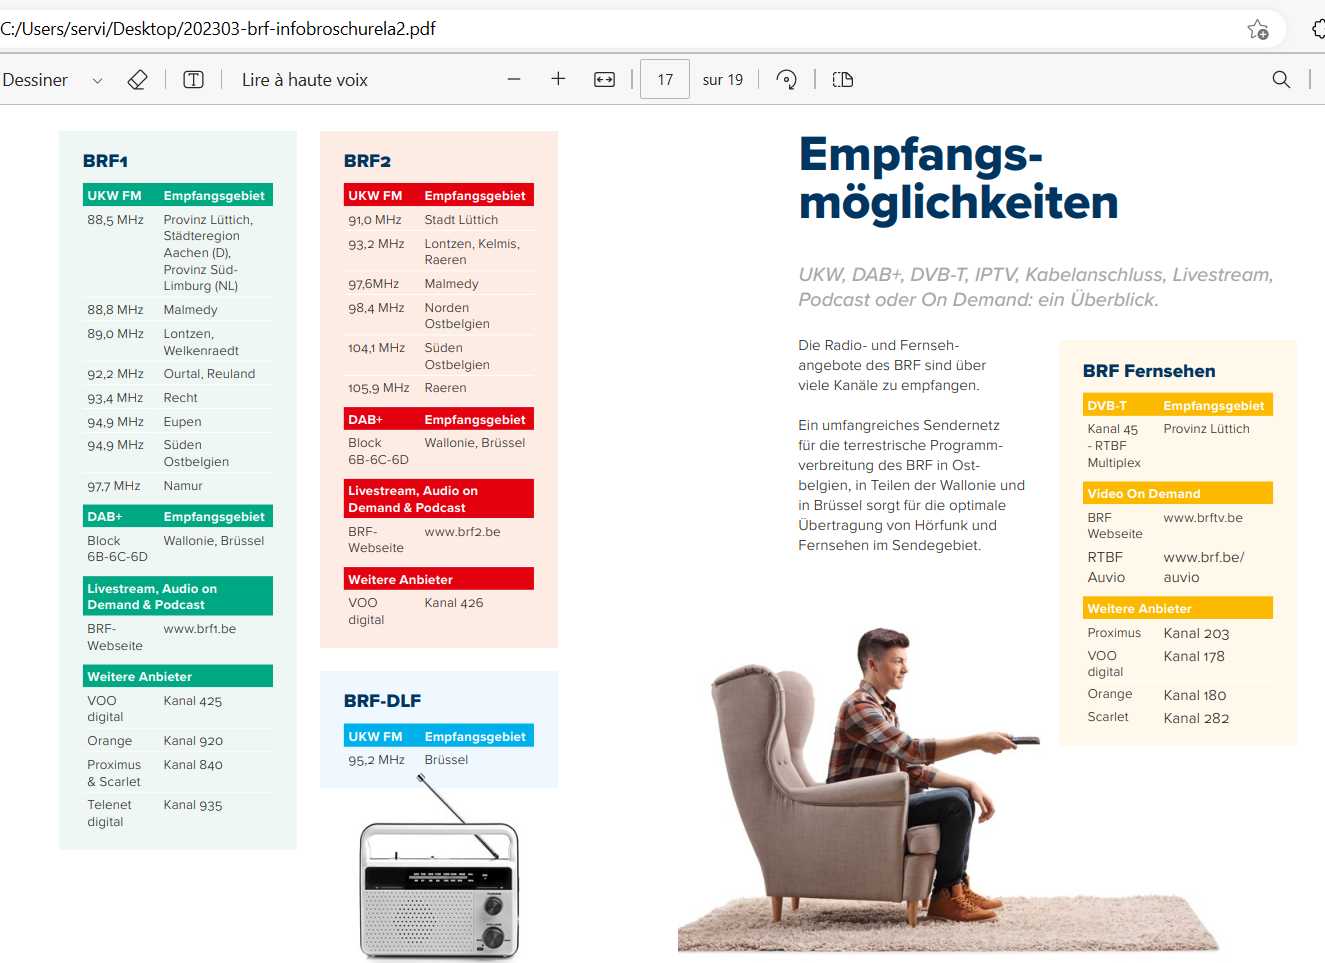The image size is (1325, 963).
Task: Select Kanal 840 for Proximus & Scarlet
Action: point(193,765)
